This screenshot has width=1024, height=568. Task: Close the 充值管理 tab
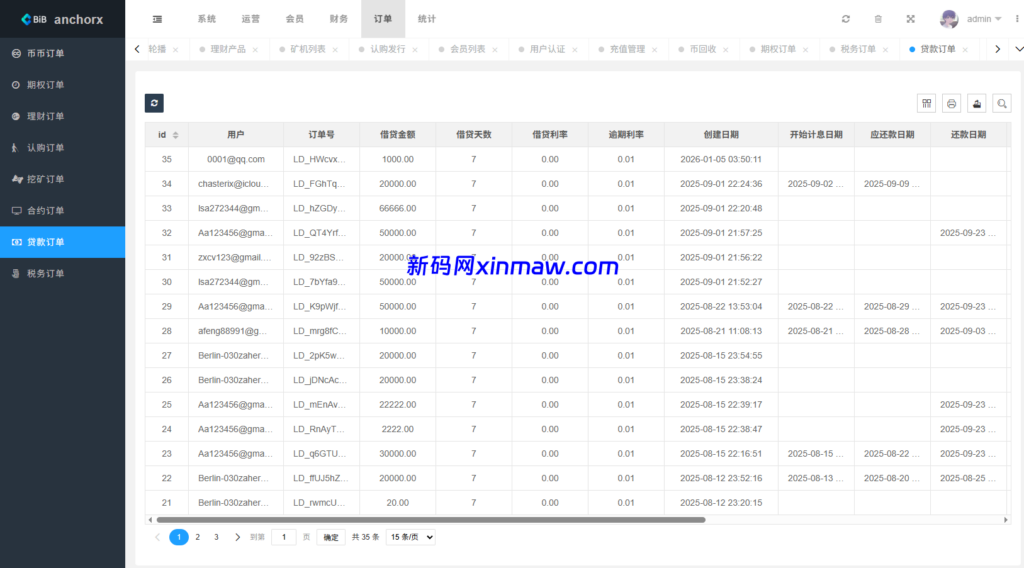click(654, 50)
